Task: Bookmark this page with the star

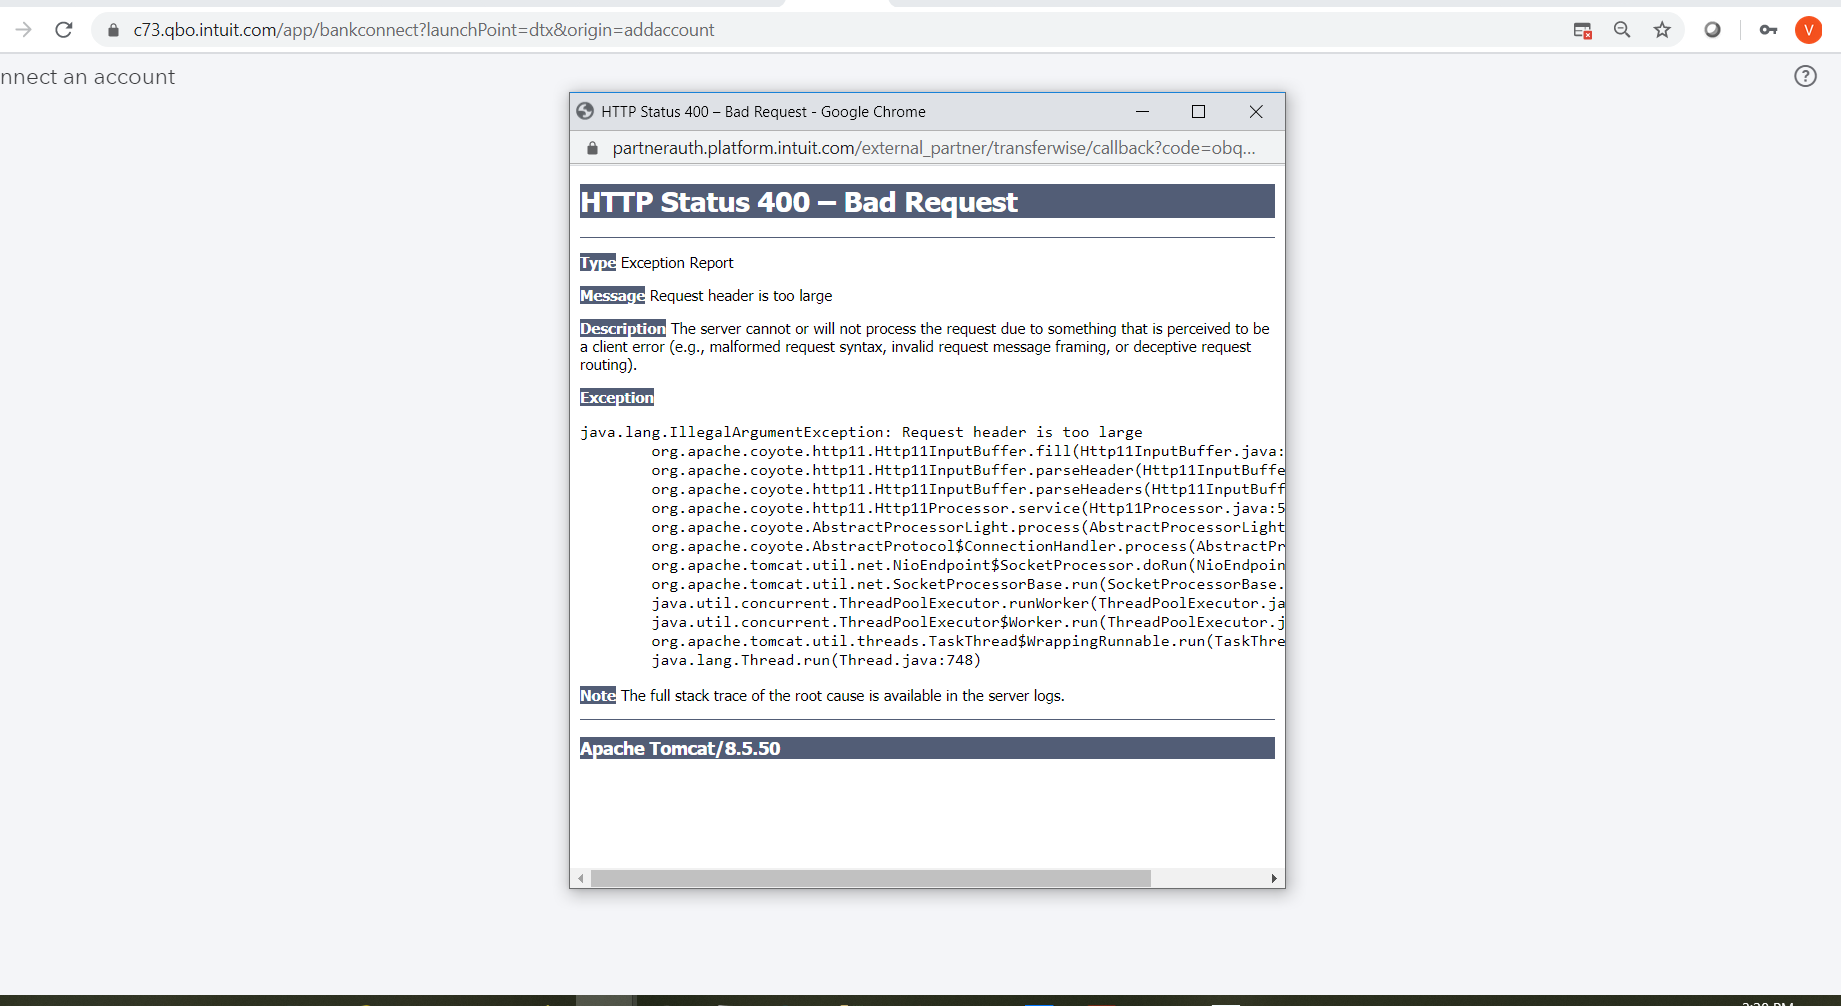Action: point(1662,30)
